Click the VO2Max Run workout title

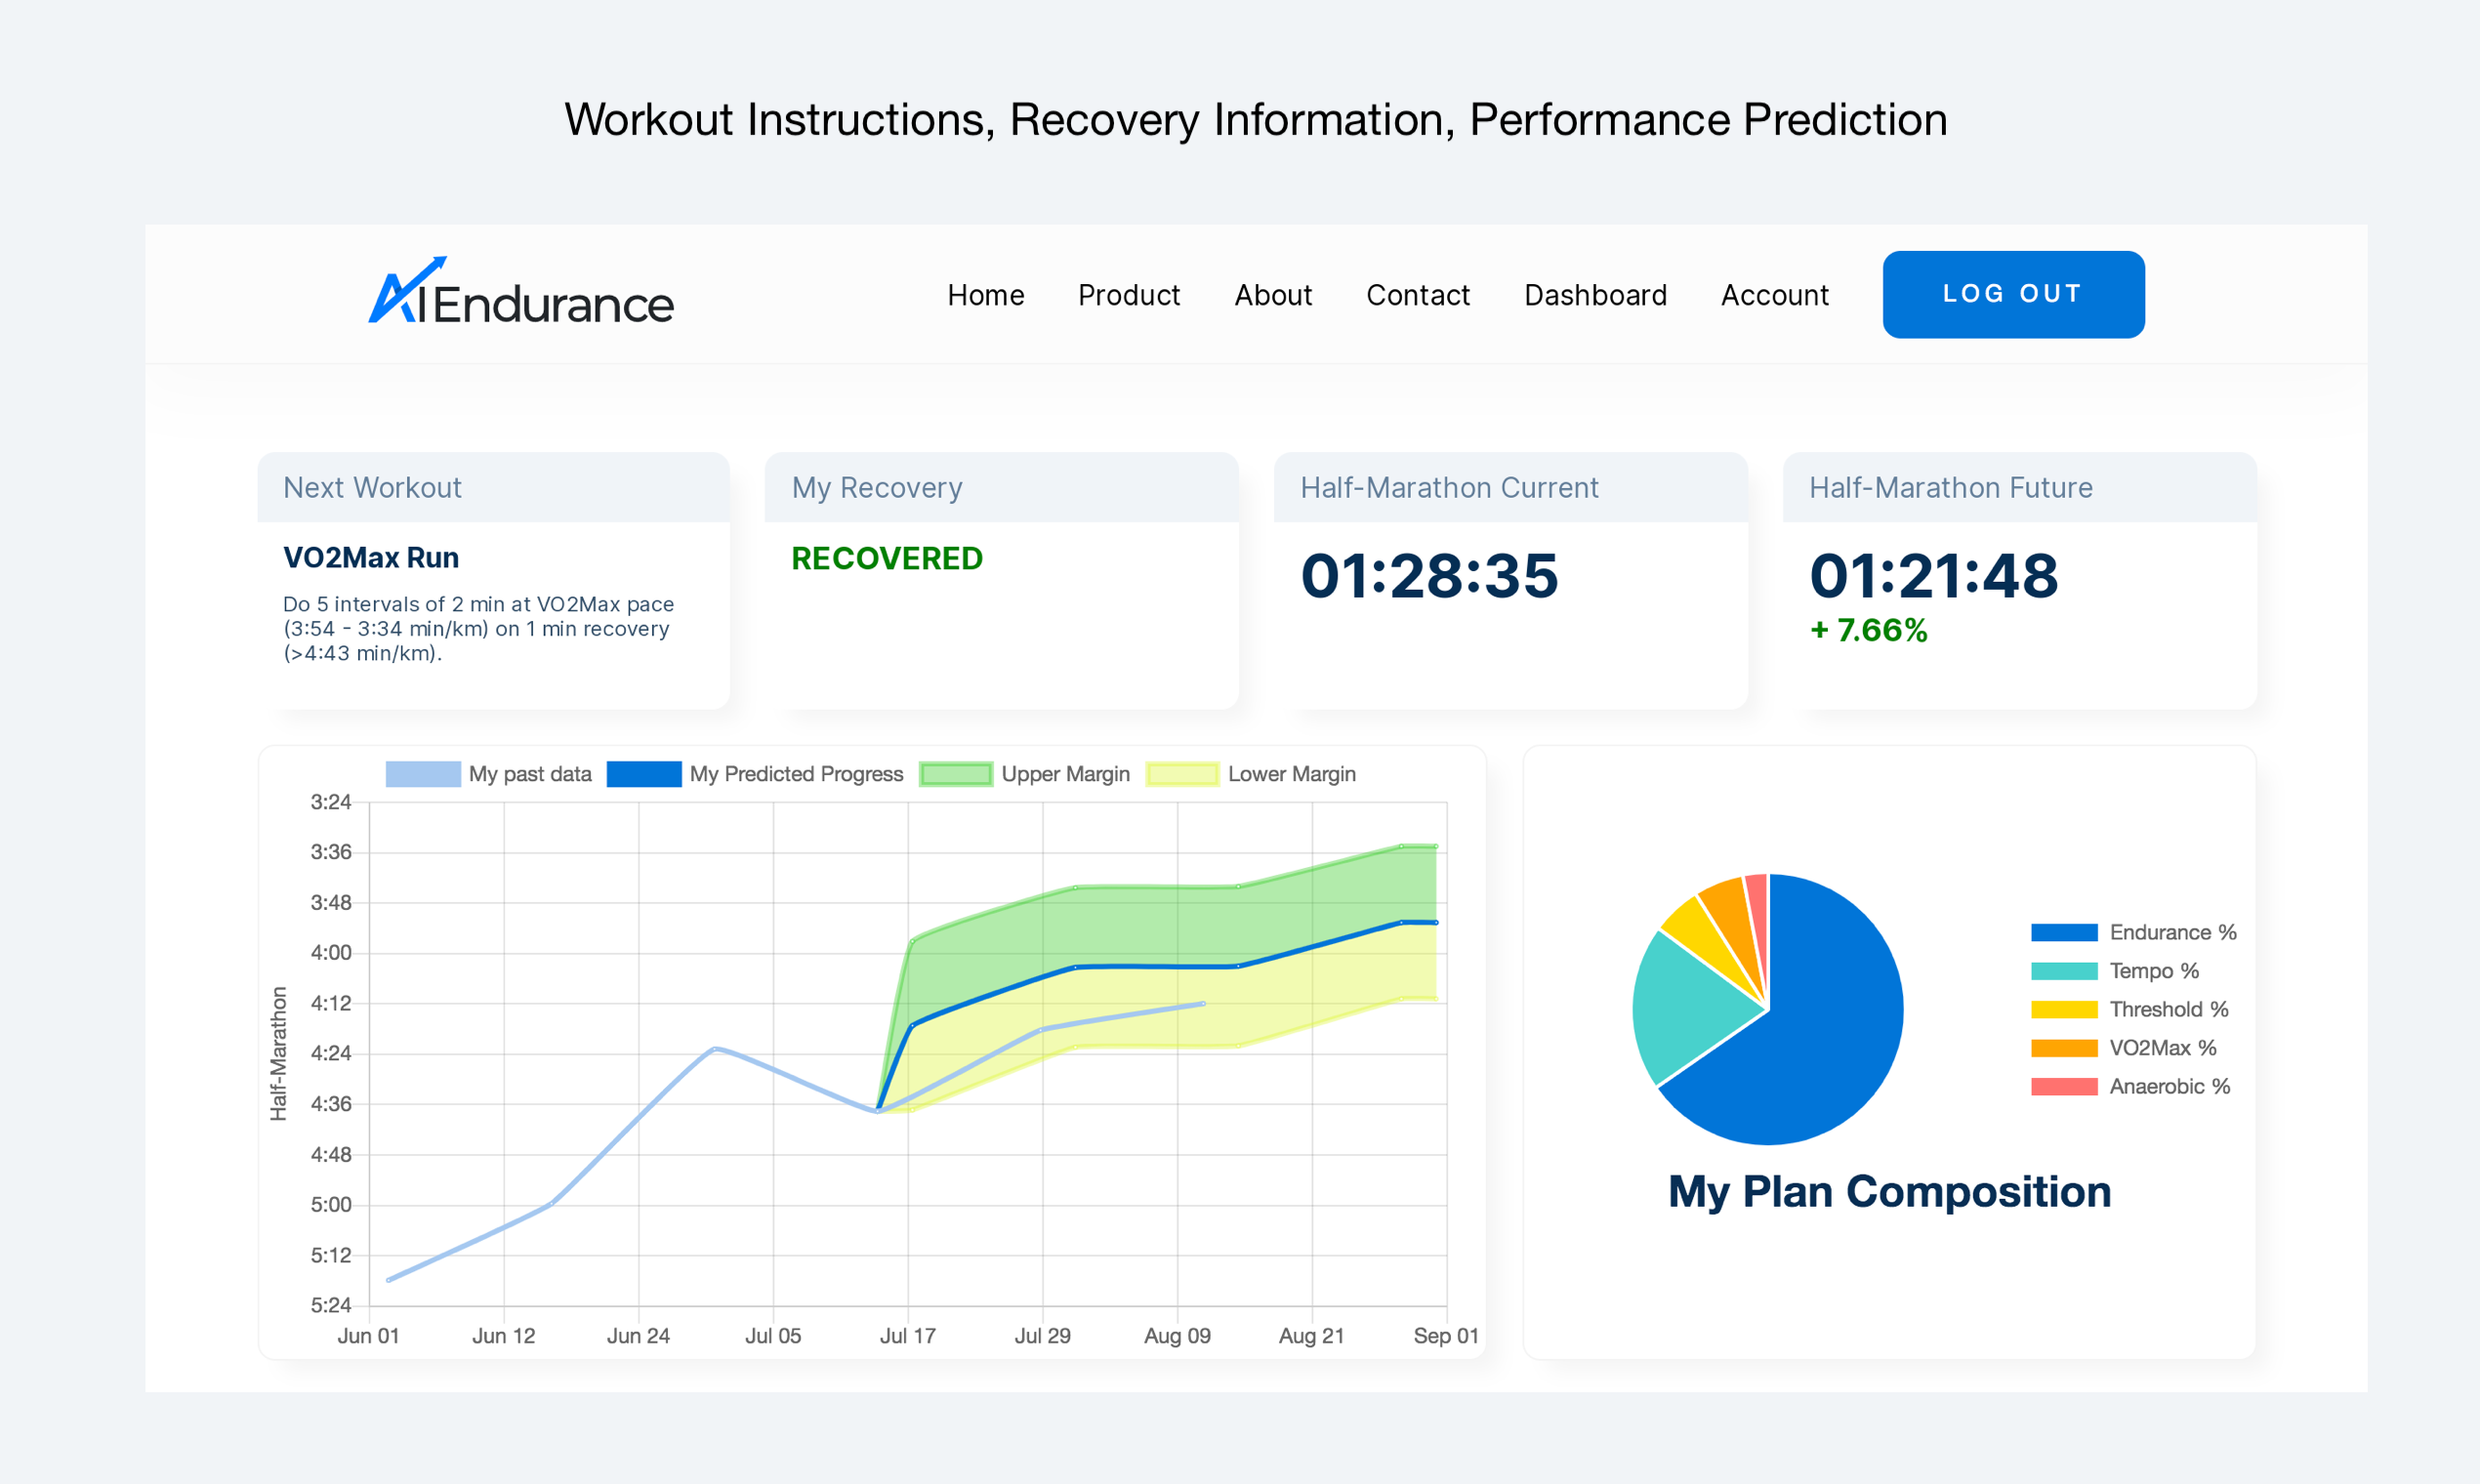[x=371, y=557]
